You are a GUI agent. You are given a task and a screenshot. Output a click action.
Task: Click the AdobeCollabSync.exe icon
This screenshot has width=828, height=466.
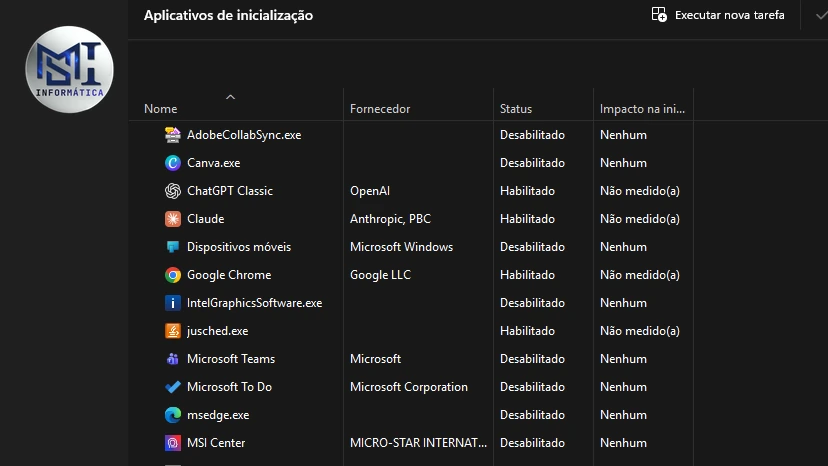(173, 135)
